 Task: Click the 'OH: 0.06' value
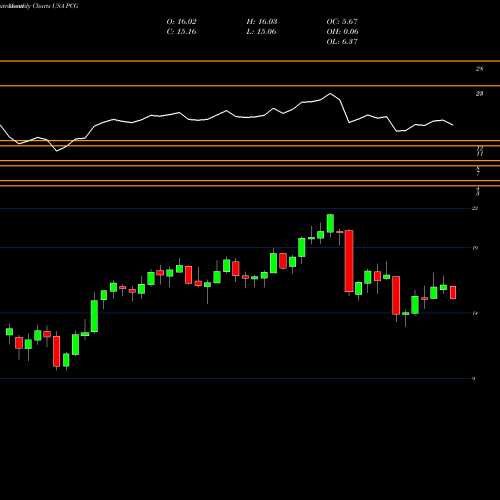[x=343, y=32]
